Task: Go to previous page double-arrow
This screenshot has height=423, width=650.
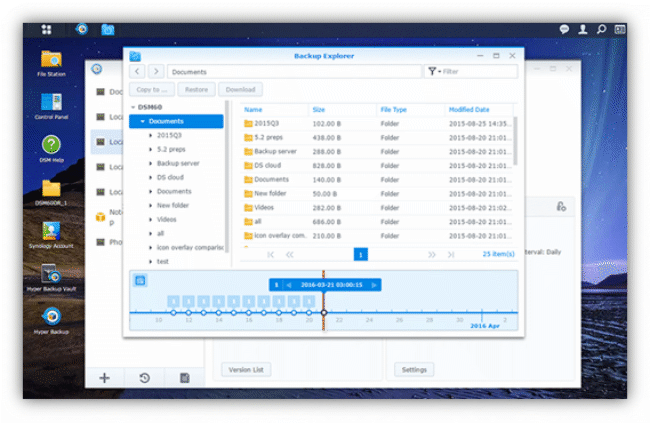Action: [x=290, y=254]
